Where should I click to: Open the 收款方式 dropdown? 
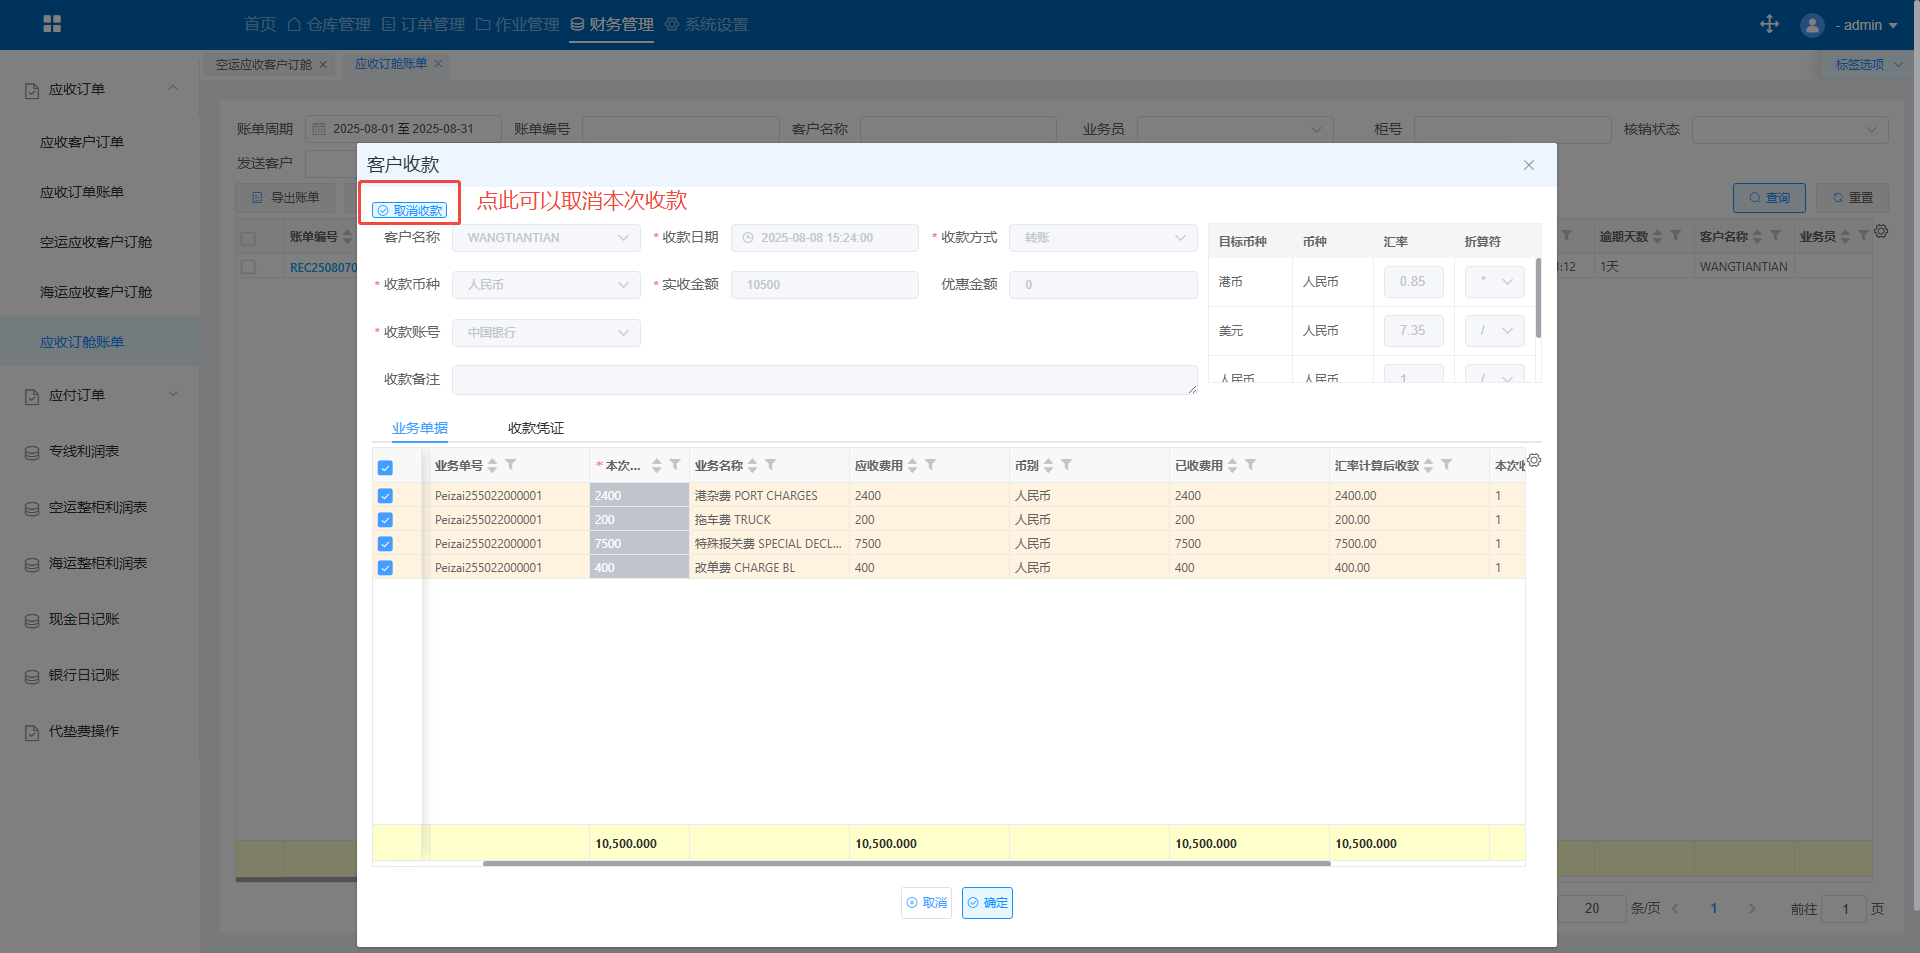click(1102, 238)
